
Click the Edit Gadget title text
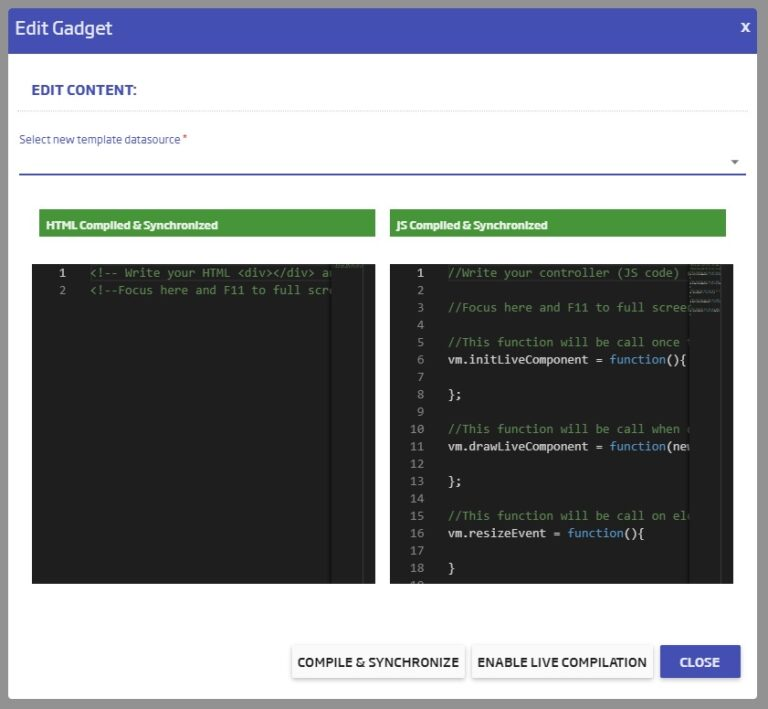pos(64,28)
